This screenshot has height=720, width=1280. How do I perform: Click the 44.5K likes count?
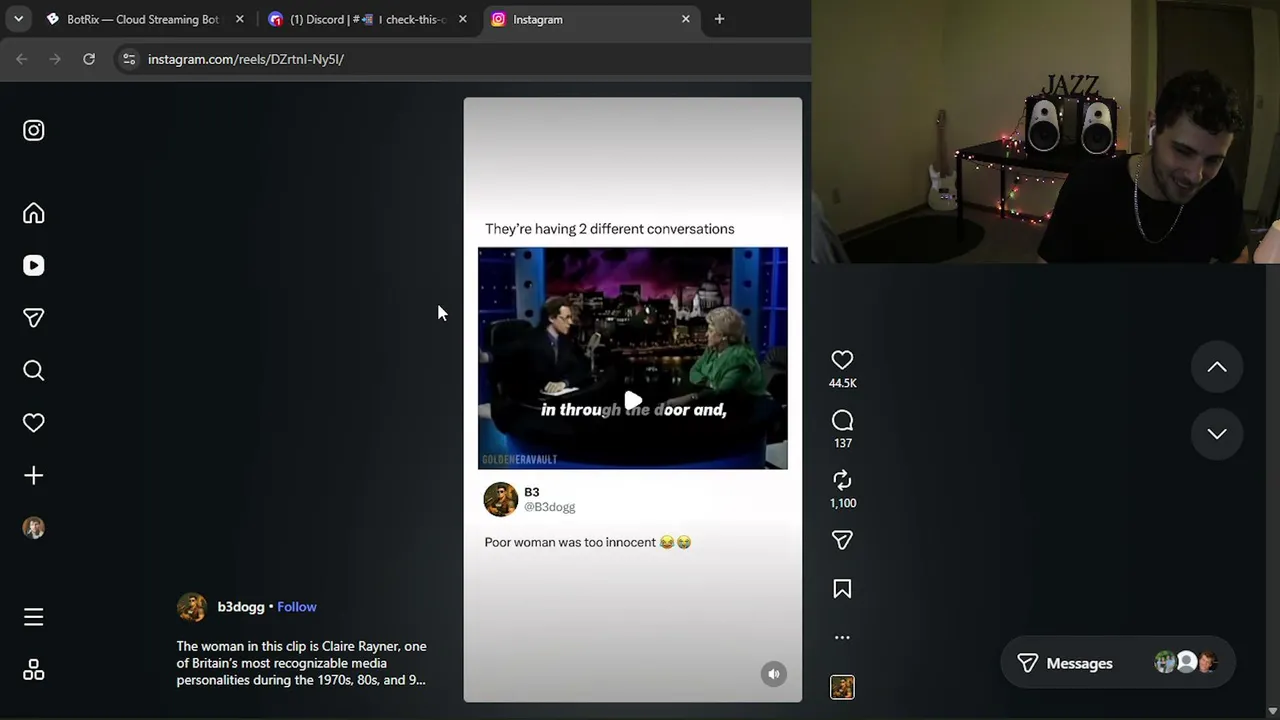tap(842, 383)
